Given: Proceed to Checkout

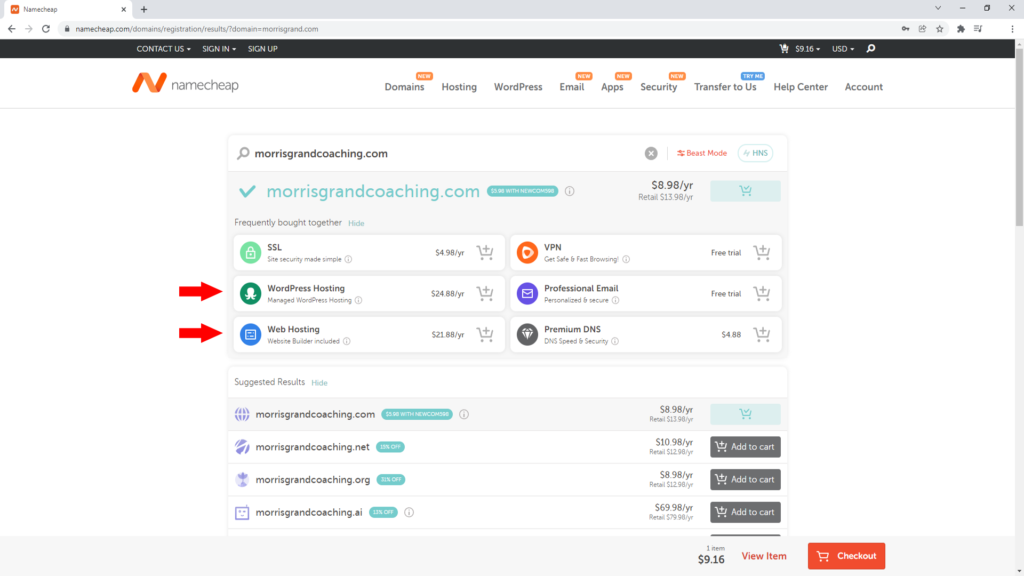Looking at the screenshot, I should pos(846,556).
